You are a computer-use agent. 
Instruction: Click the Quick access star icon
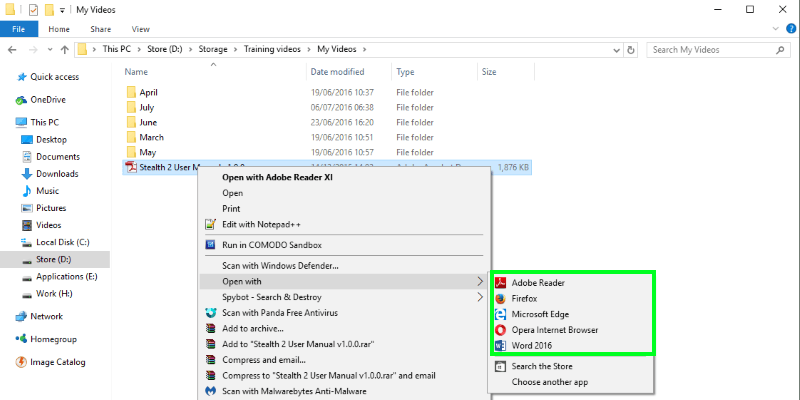(x=21, y=77)
